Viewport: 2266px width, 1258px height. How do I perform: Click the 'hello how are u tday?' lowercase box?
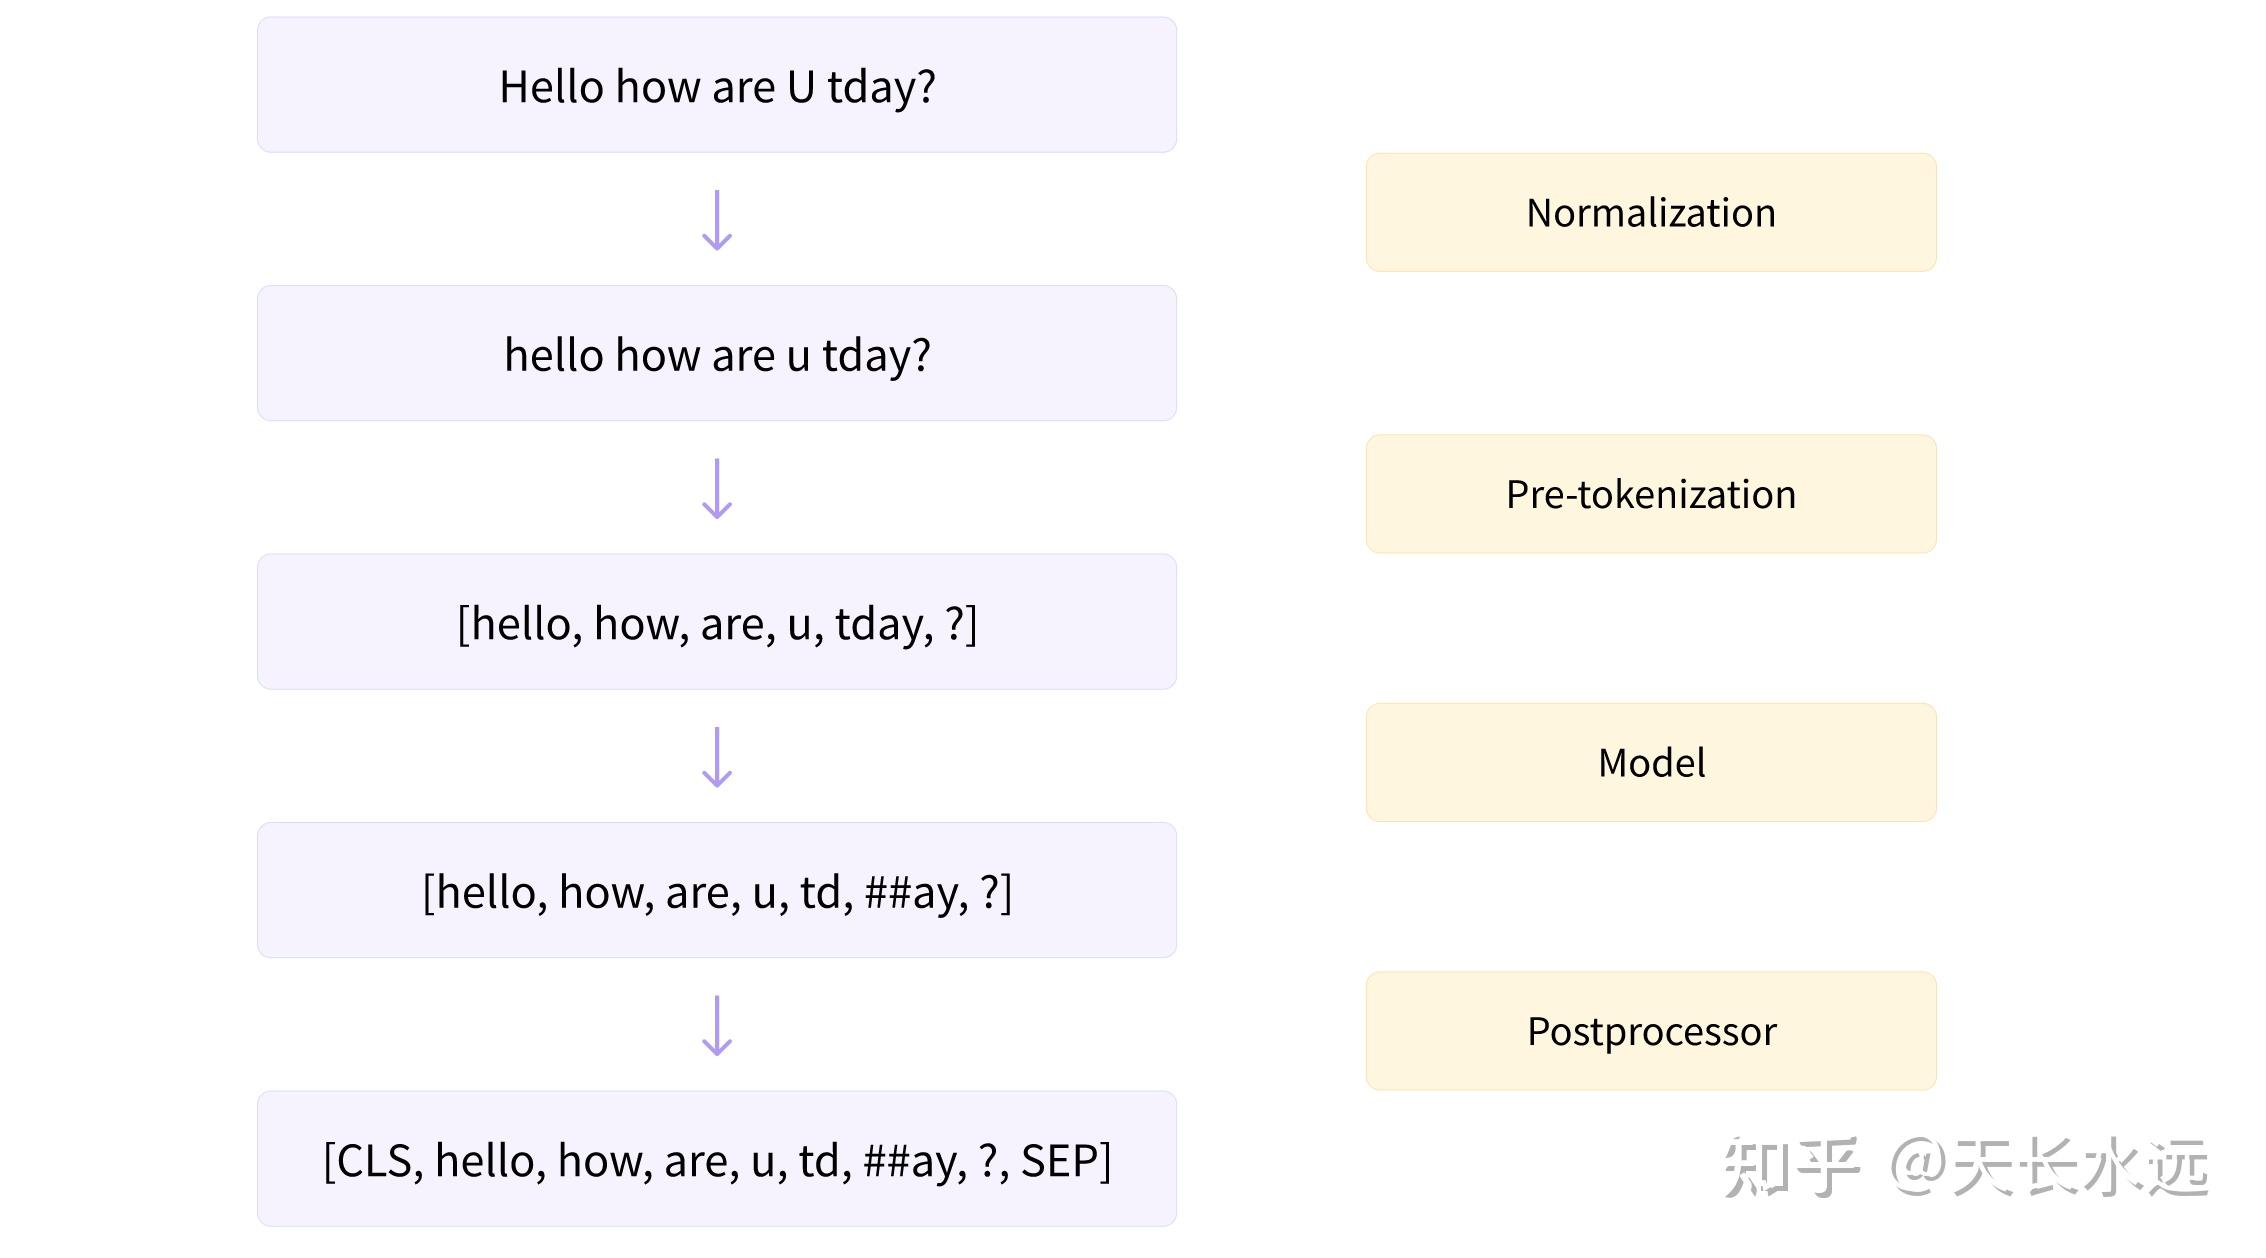coord(717,353)
